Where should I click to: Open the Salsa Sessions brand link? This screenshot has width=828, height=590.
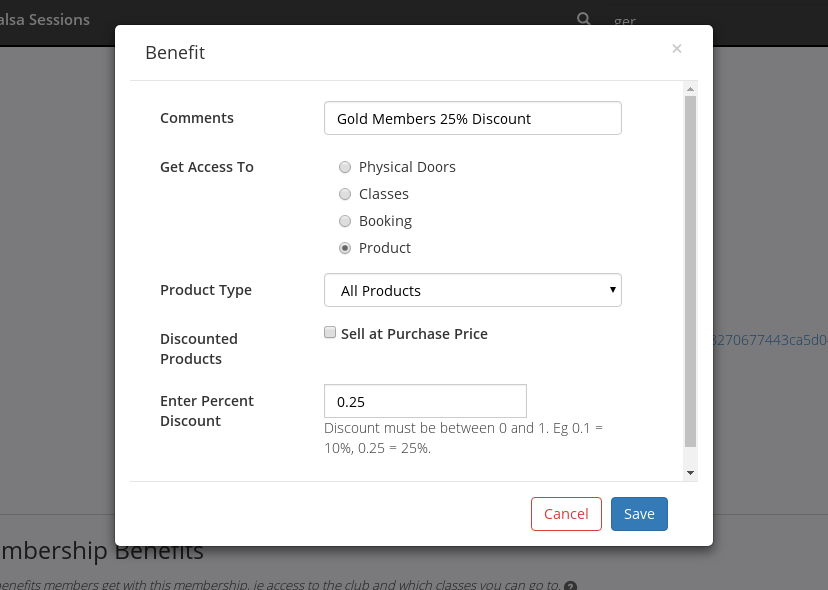45,19
